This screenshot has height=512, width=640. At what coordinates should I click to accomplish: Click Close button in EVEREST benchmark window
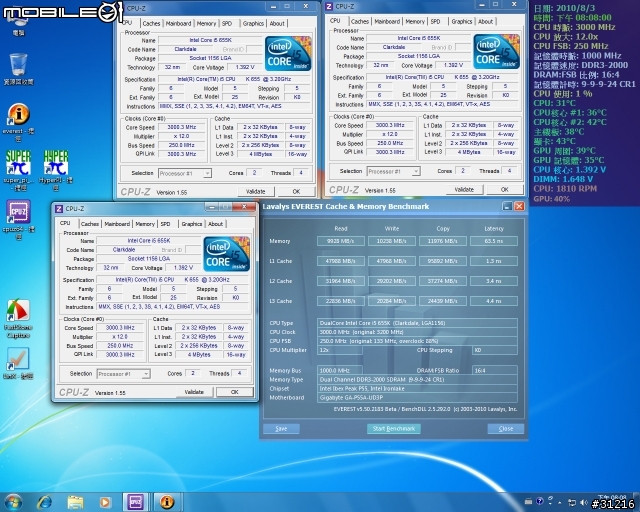tap(506, 428)
